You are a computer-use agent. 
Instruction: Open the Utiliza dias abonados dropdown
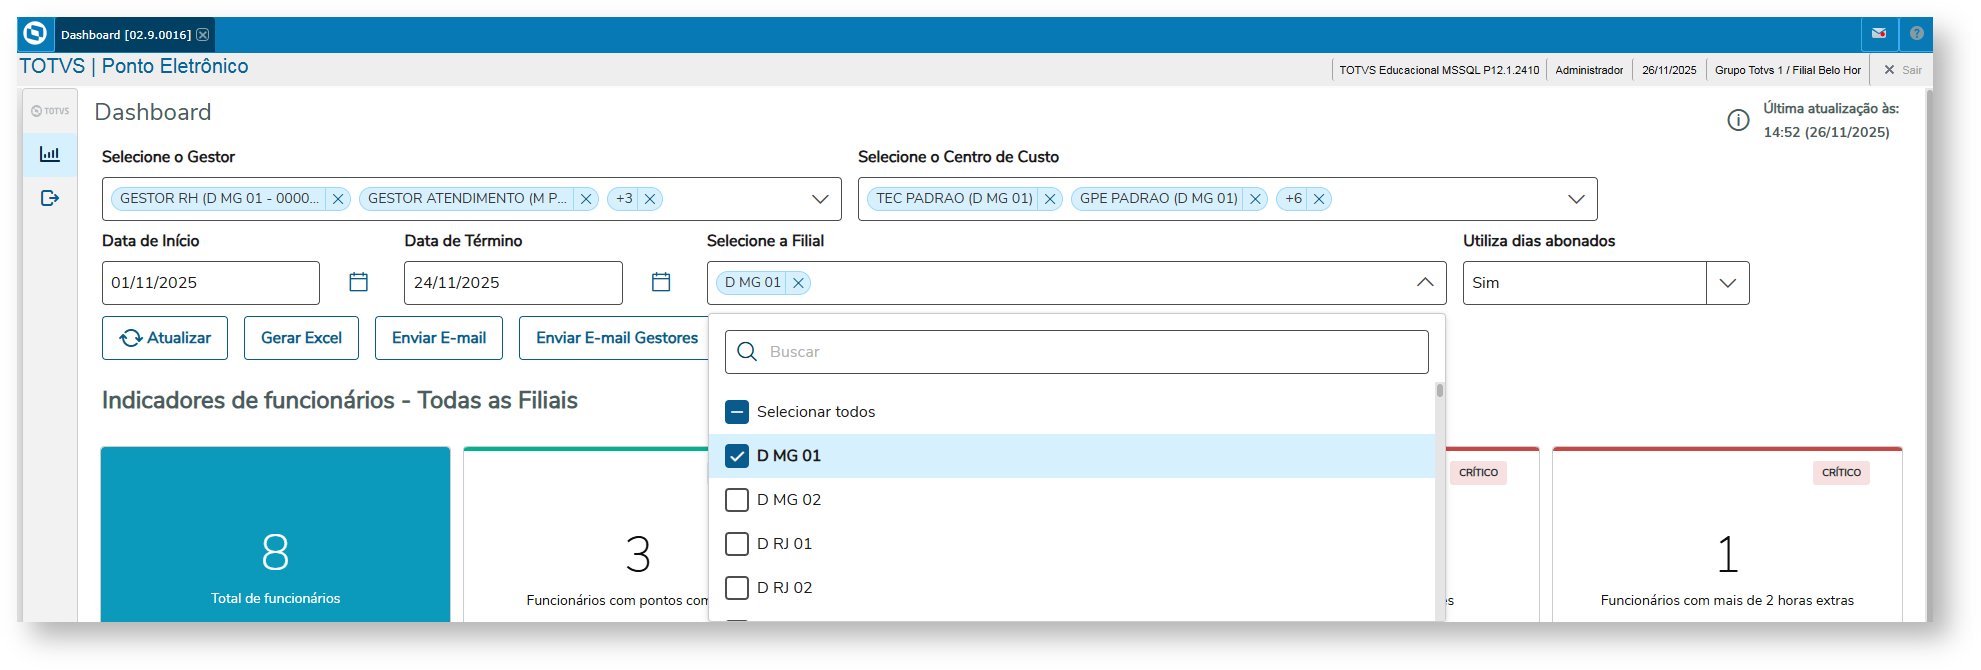[1727, 283]
